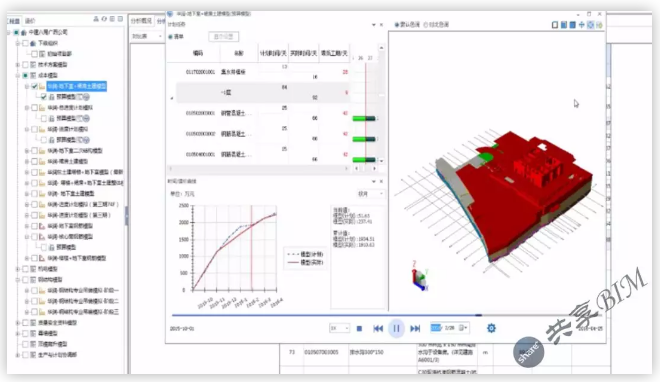Screen dimensions: 660x382
Task: Click the round share button
Action: click(x=528, y=353)
